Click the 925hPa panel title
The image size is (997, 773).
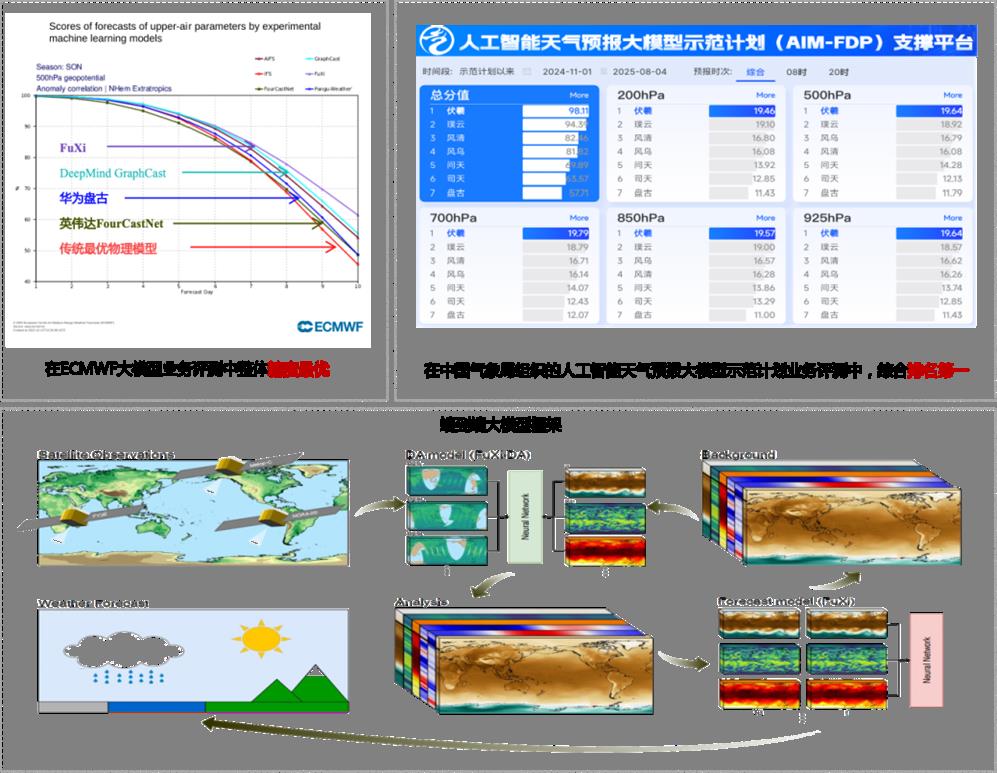(x=827, y=218)
